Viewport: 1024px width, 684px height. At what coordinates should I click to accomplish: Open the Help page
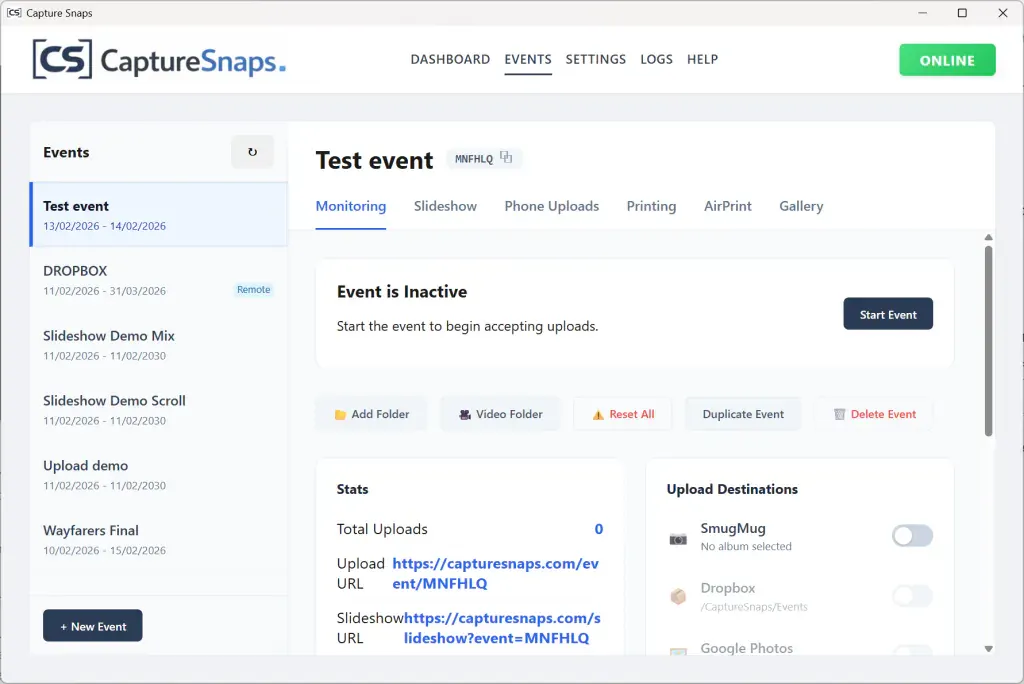pyautogui.click(x=702, y=59)
